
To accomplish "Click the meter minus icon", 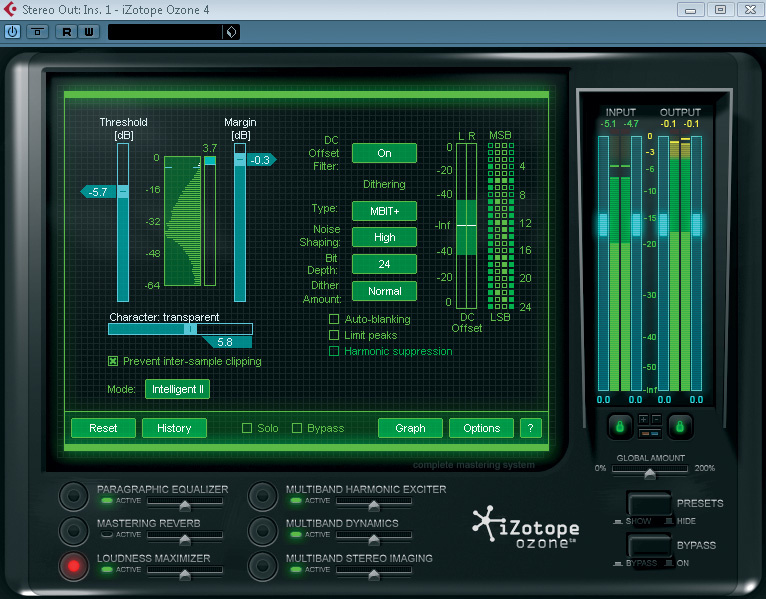I will [656, 419].
